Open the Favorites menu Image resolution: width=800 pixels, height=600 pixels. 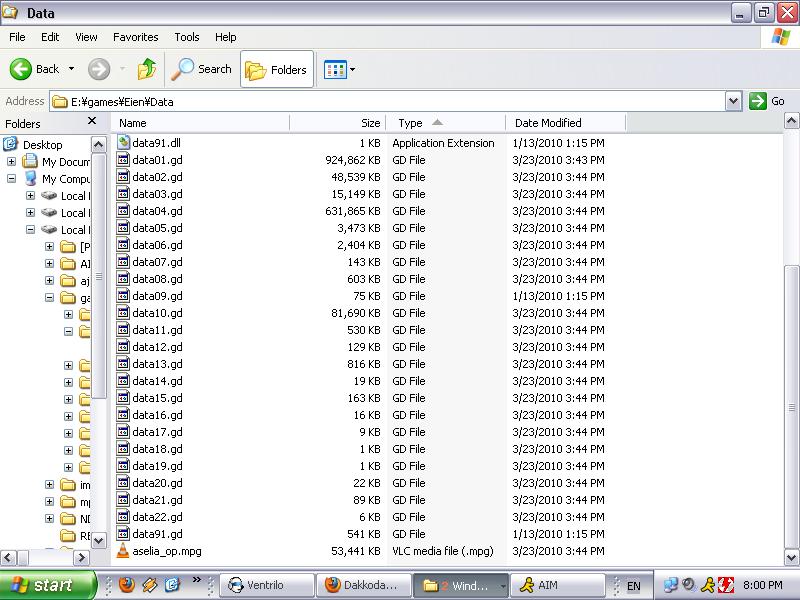click(x=136, y=37)
